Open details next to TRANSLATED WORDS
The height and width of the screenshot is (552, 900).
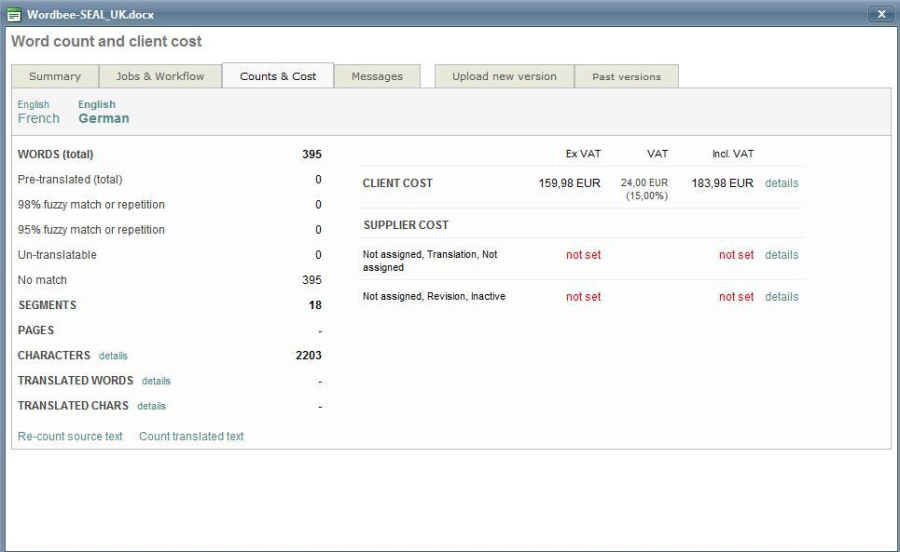click(x=156, y=381)
